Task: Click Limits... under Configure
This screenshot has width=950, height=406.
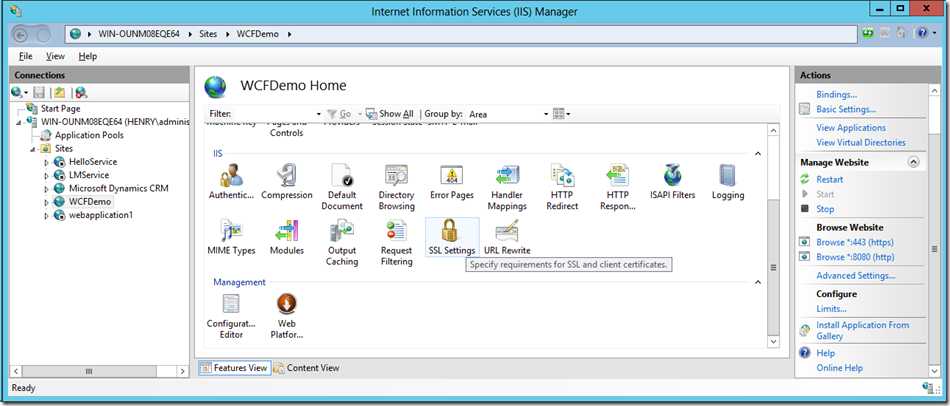Action: click(x=831, y=309)
